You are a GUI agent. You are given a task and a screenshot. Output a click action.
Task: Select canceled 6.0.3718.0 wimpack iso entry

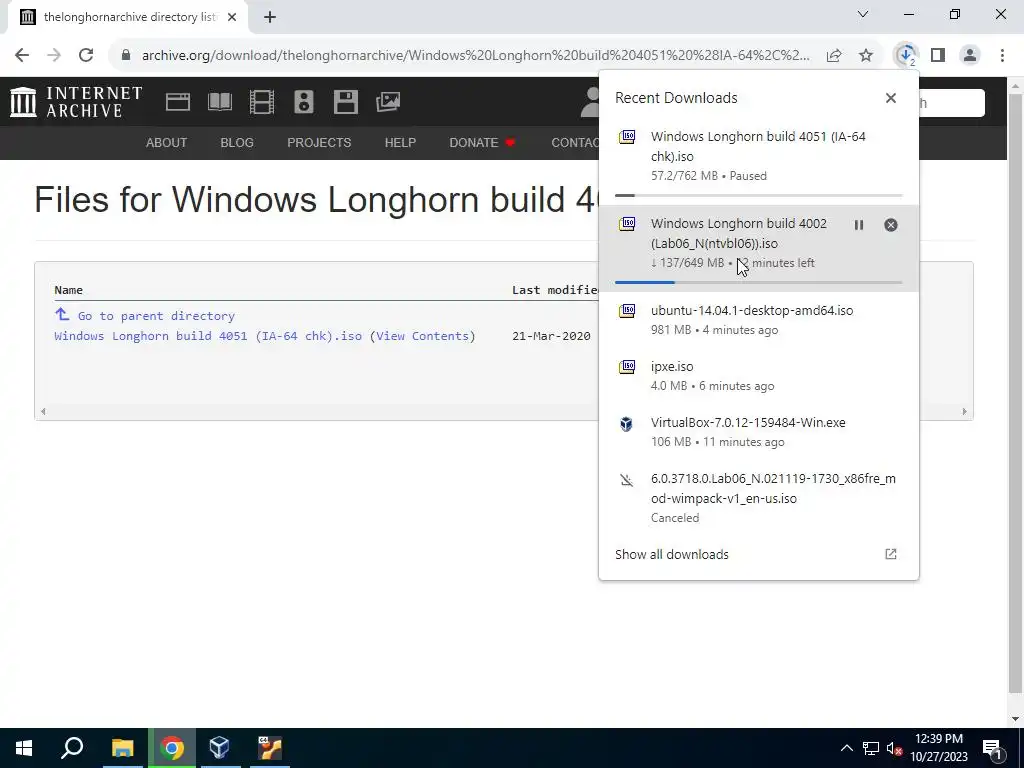click(759, 498)
